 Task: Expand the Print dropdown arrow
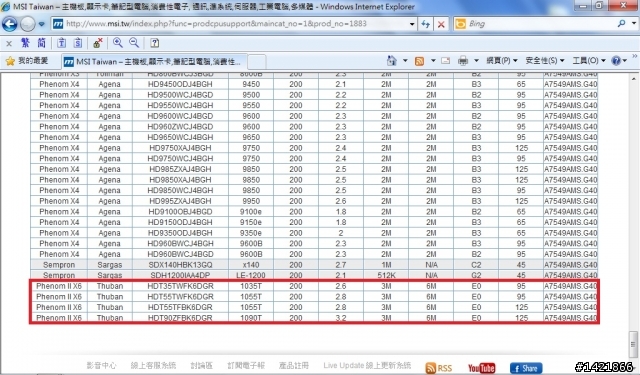pos(476,61)
